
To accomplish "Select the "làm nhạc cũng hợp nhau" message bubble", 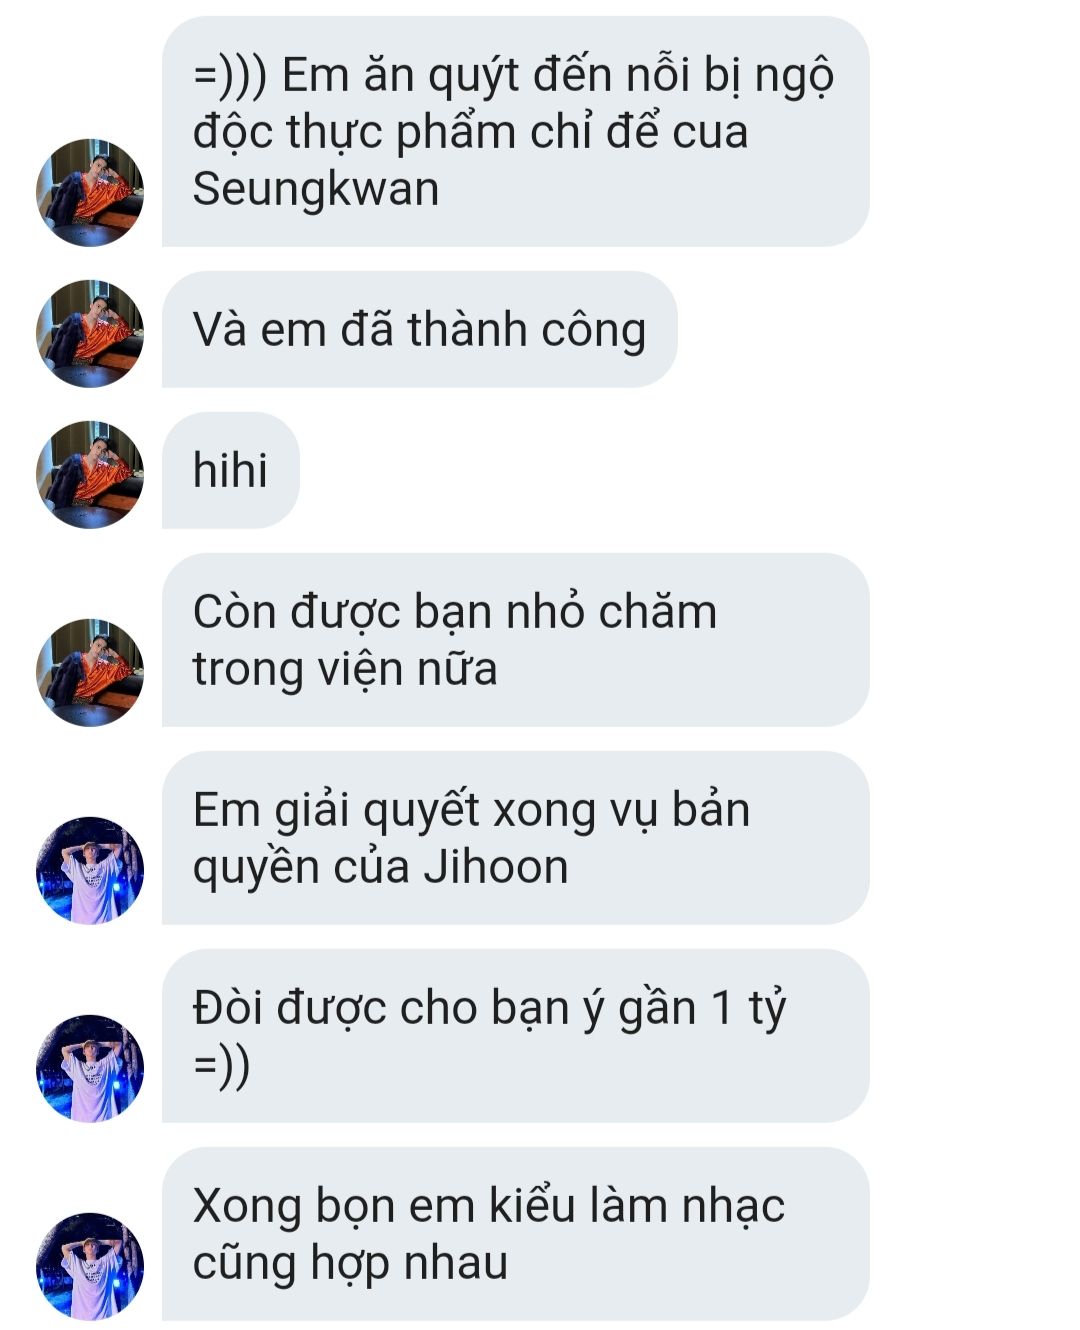I will pyautogui.click(x=516, y=1234).
